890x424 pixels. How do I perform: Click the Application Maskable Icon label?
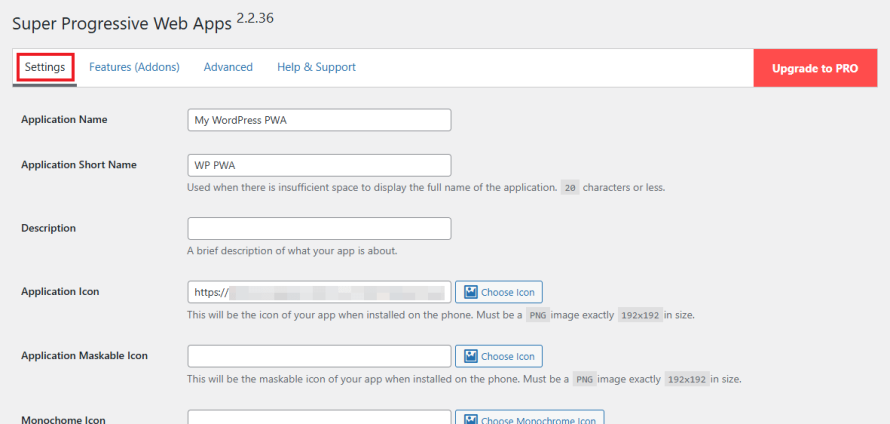(x=85, y=355)
